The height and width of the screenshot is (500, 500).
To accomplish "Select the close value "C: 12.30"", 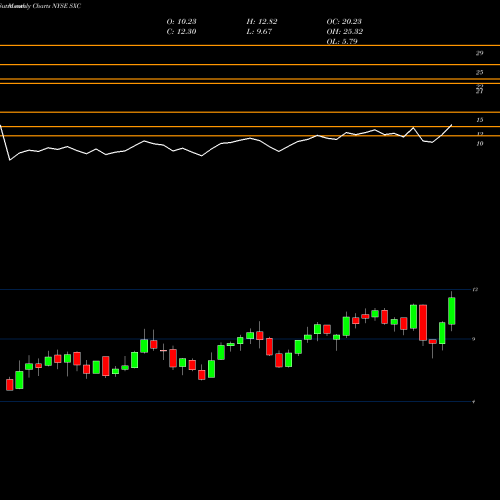I will [x=181, y=32].
